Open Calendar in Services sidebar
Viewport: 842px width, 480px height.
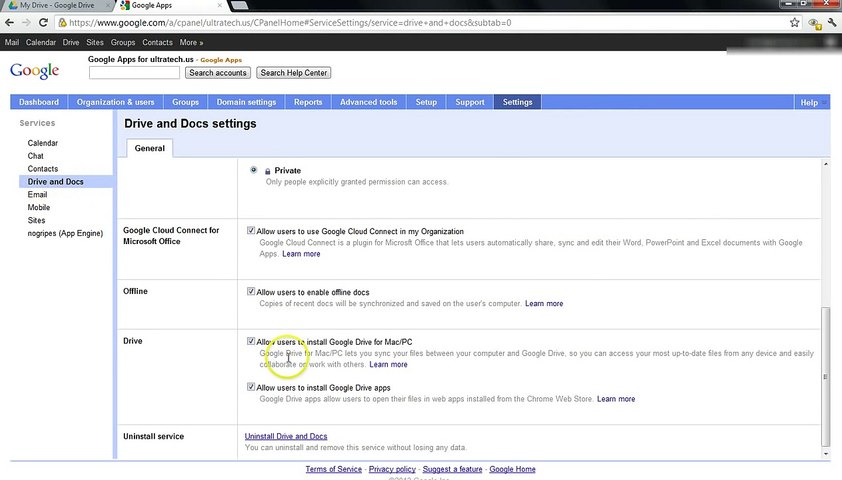tap(42, 143)
